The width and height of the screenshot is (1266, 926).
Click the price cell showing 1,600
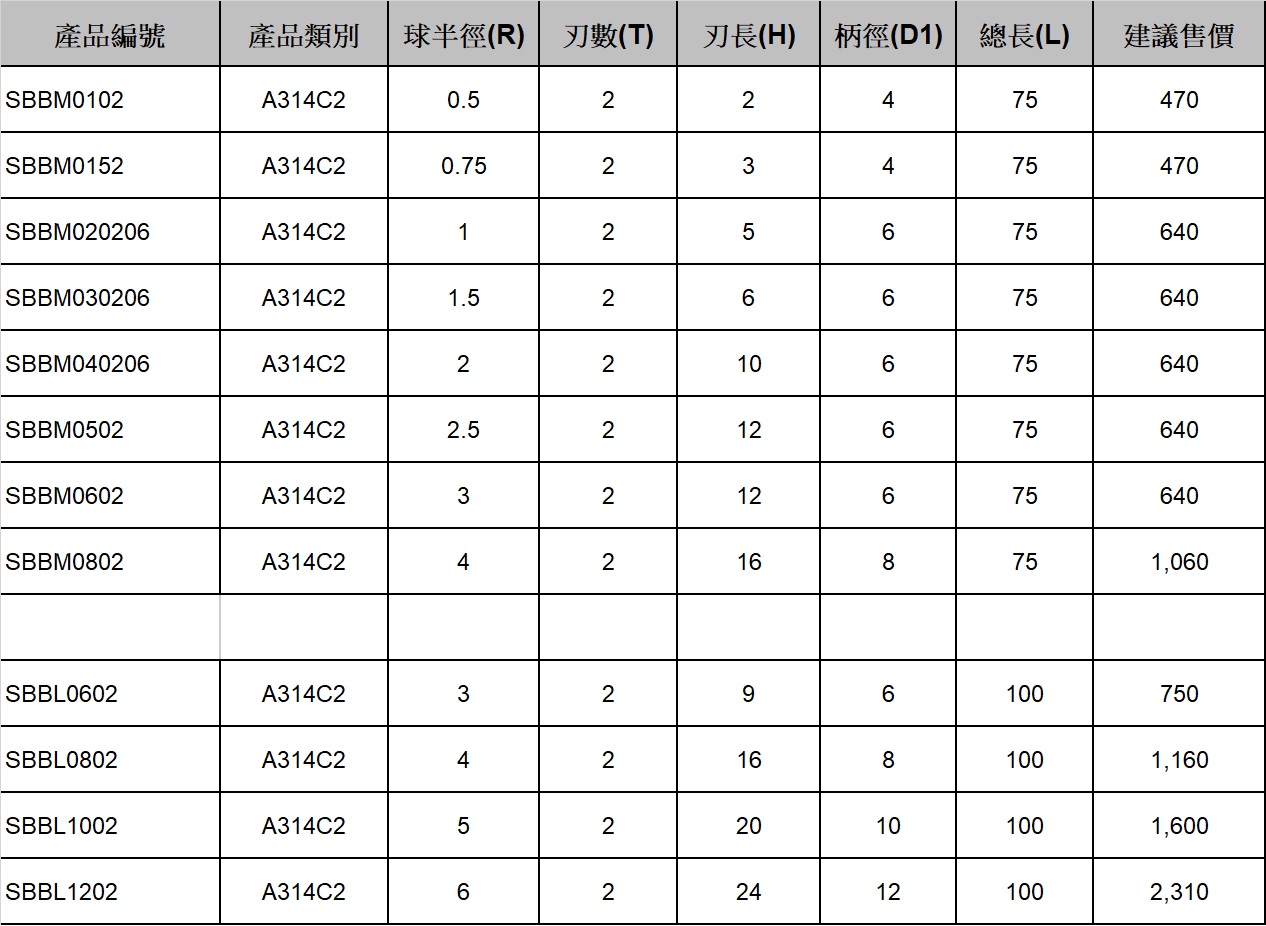pos(1179,826)
